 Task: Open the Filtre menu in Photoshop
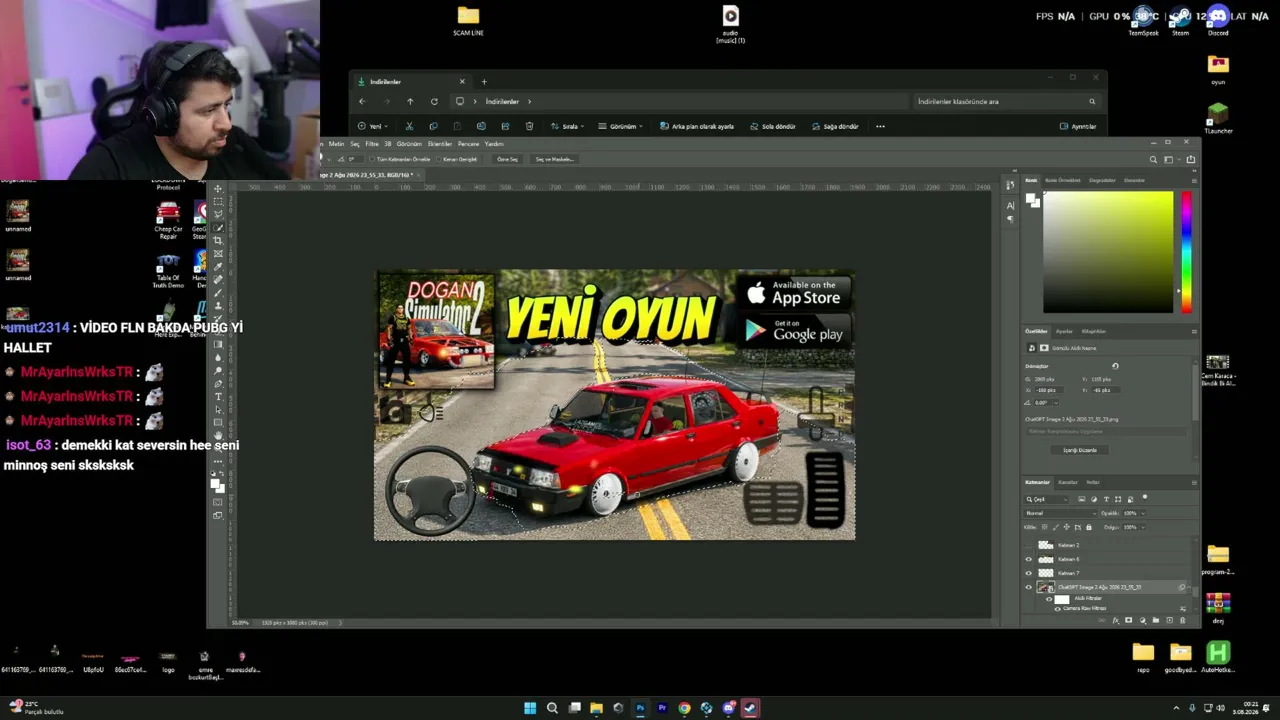point(372,144)
